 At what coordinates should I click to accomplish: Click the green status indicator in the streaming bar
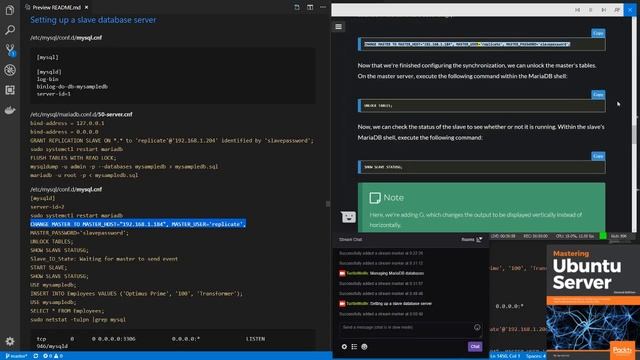tap(602, 236)
